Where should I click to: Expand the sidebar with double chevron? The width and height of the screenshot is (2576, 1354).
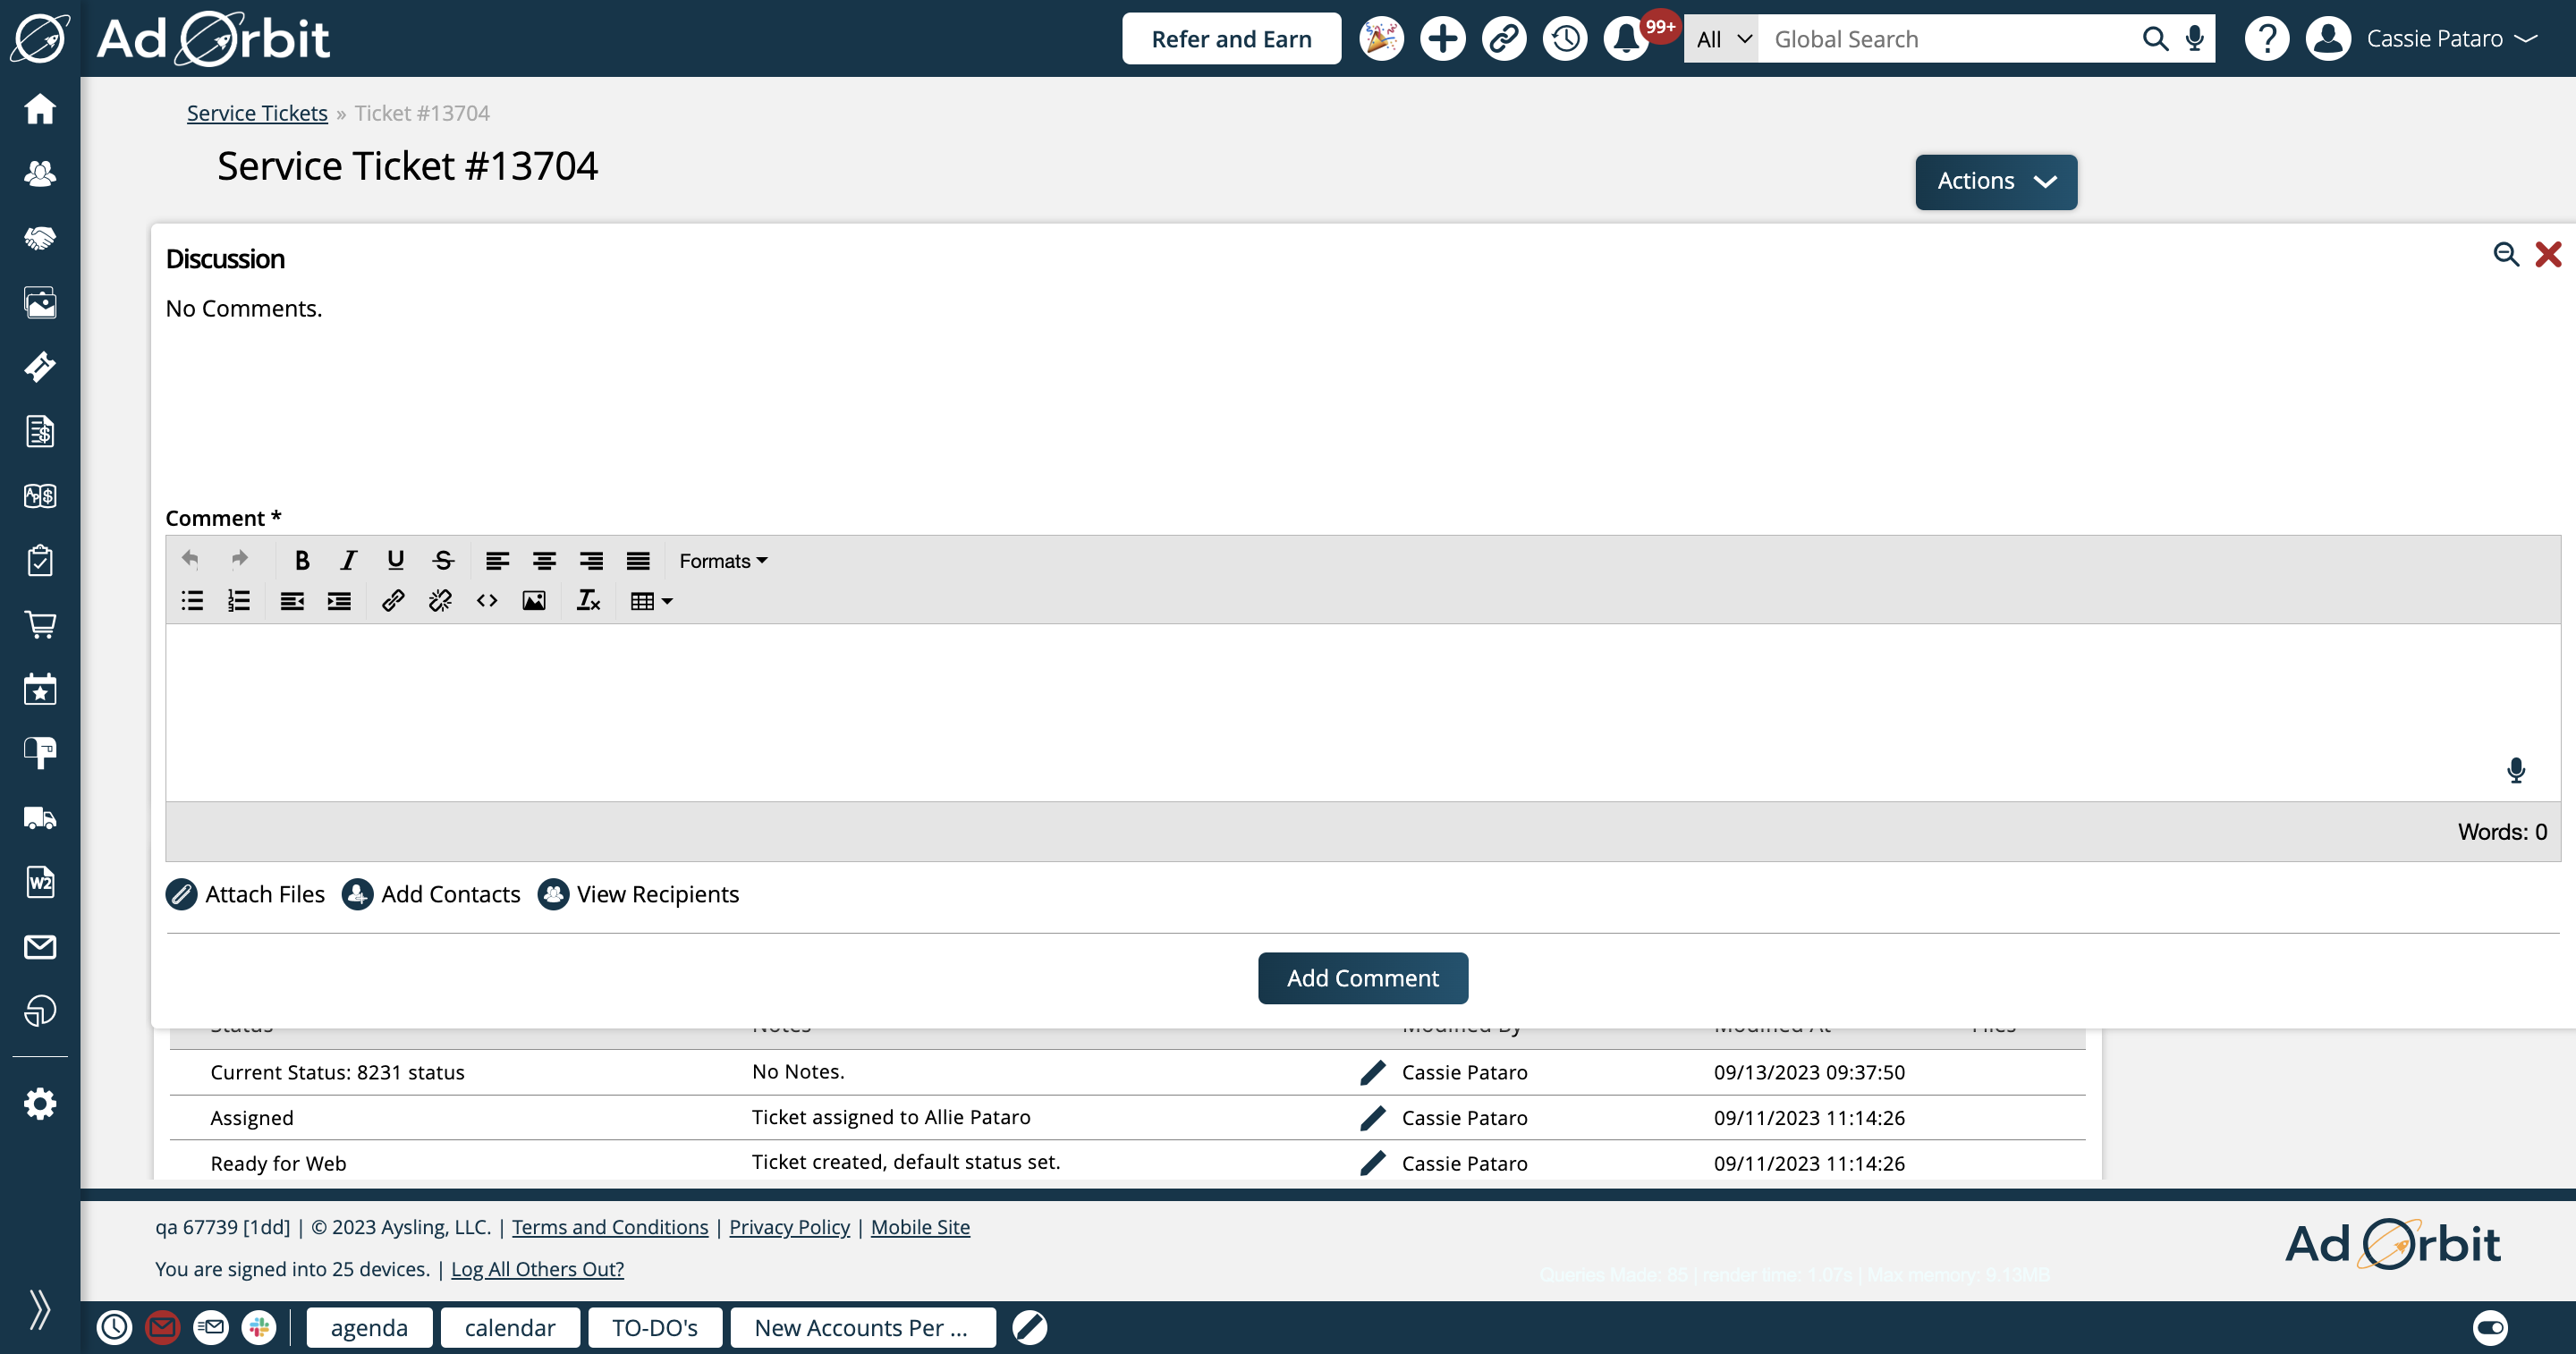[40, 1309]
